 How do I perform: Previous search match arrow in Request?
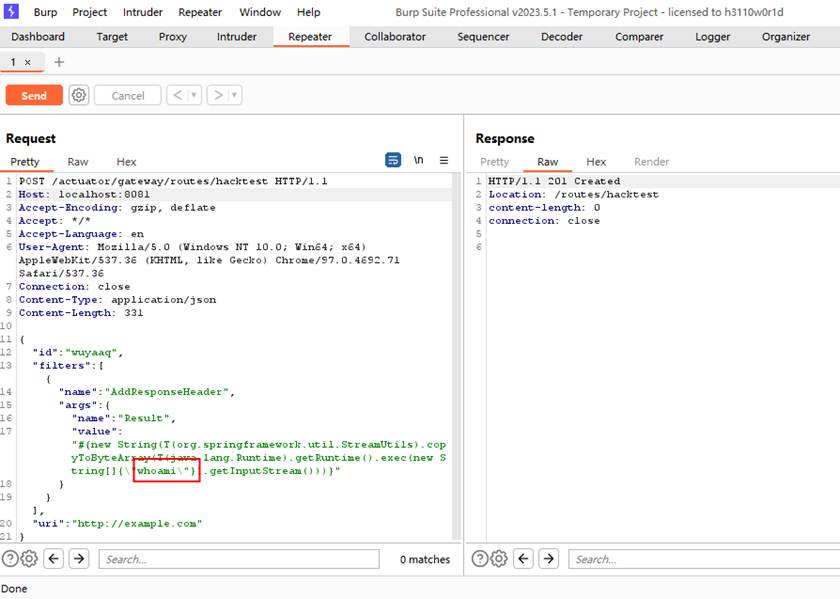tap(54, 559)
